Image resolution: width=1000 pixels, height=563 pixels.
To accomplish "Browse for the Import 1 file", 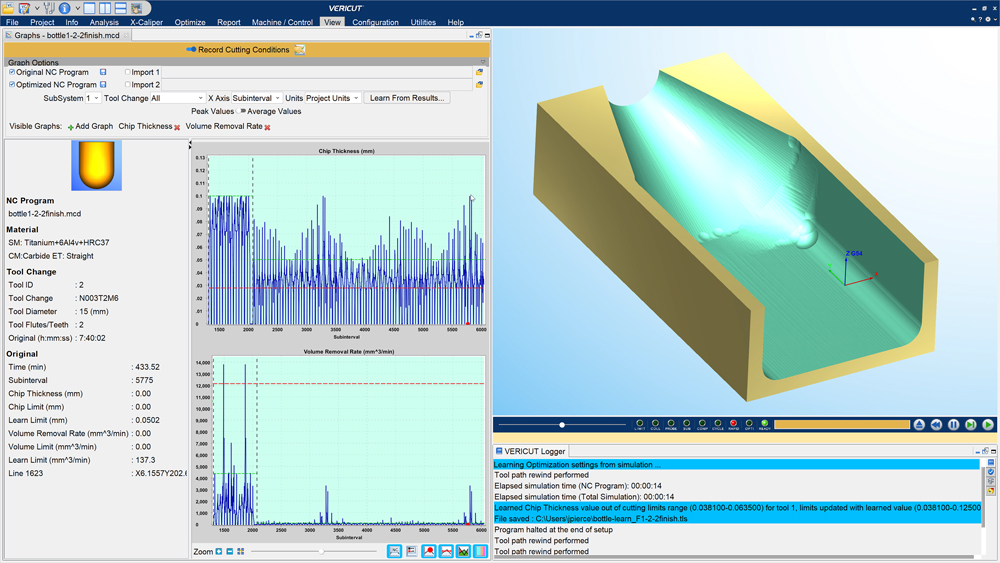I will pyautogui.click(x=480, y=72).
